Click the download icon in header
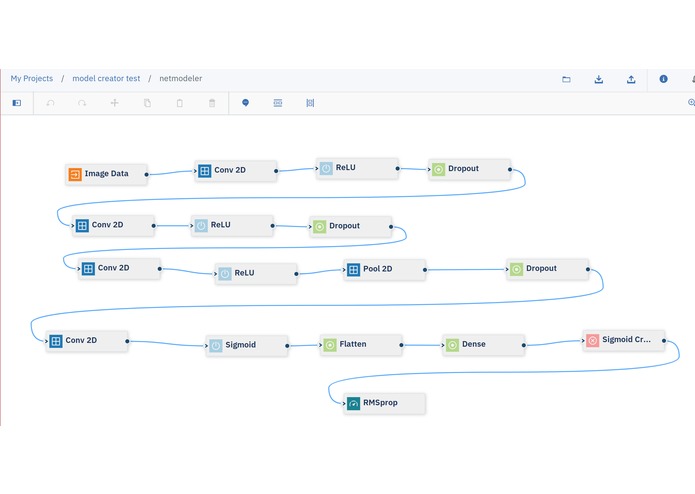695x494 pixels. (x=599, y=79)
